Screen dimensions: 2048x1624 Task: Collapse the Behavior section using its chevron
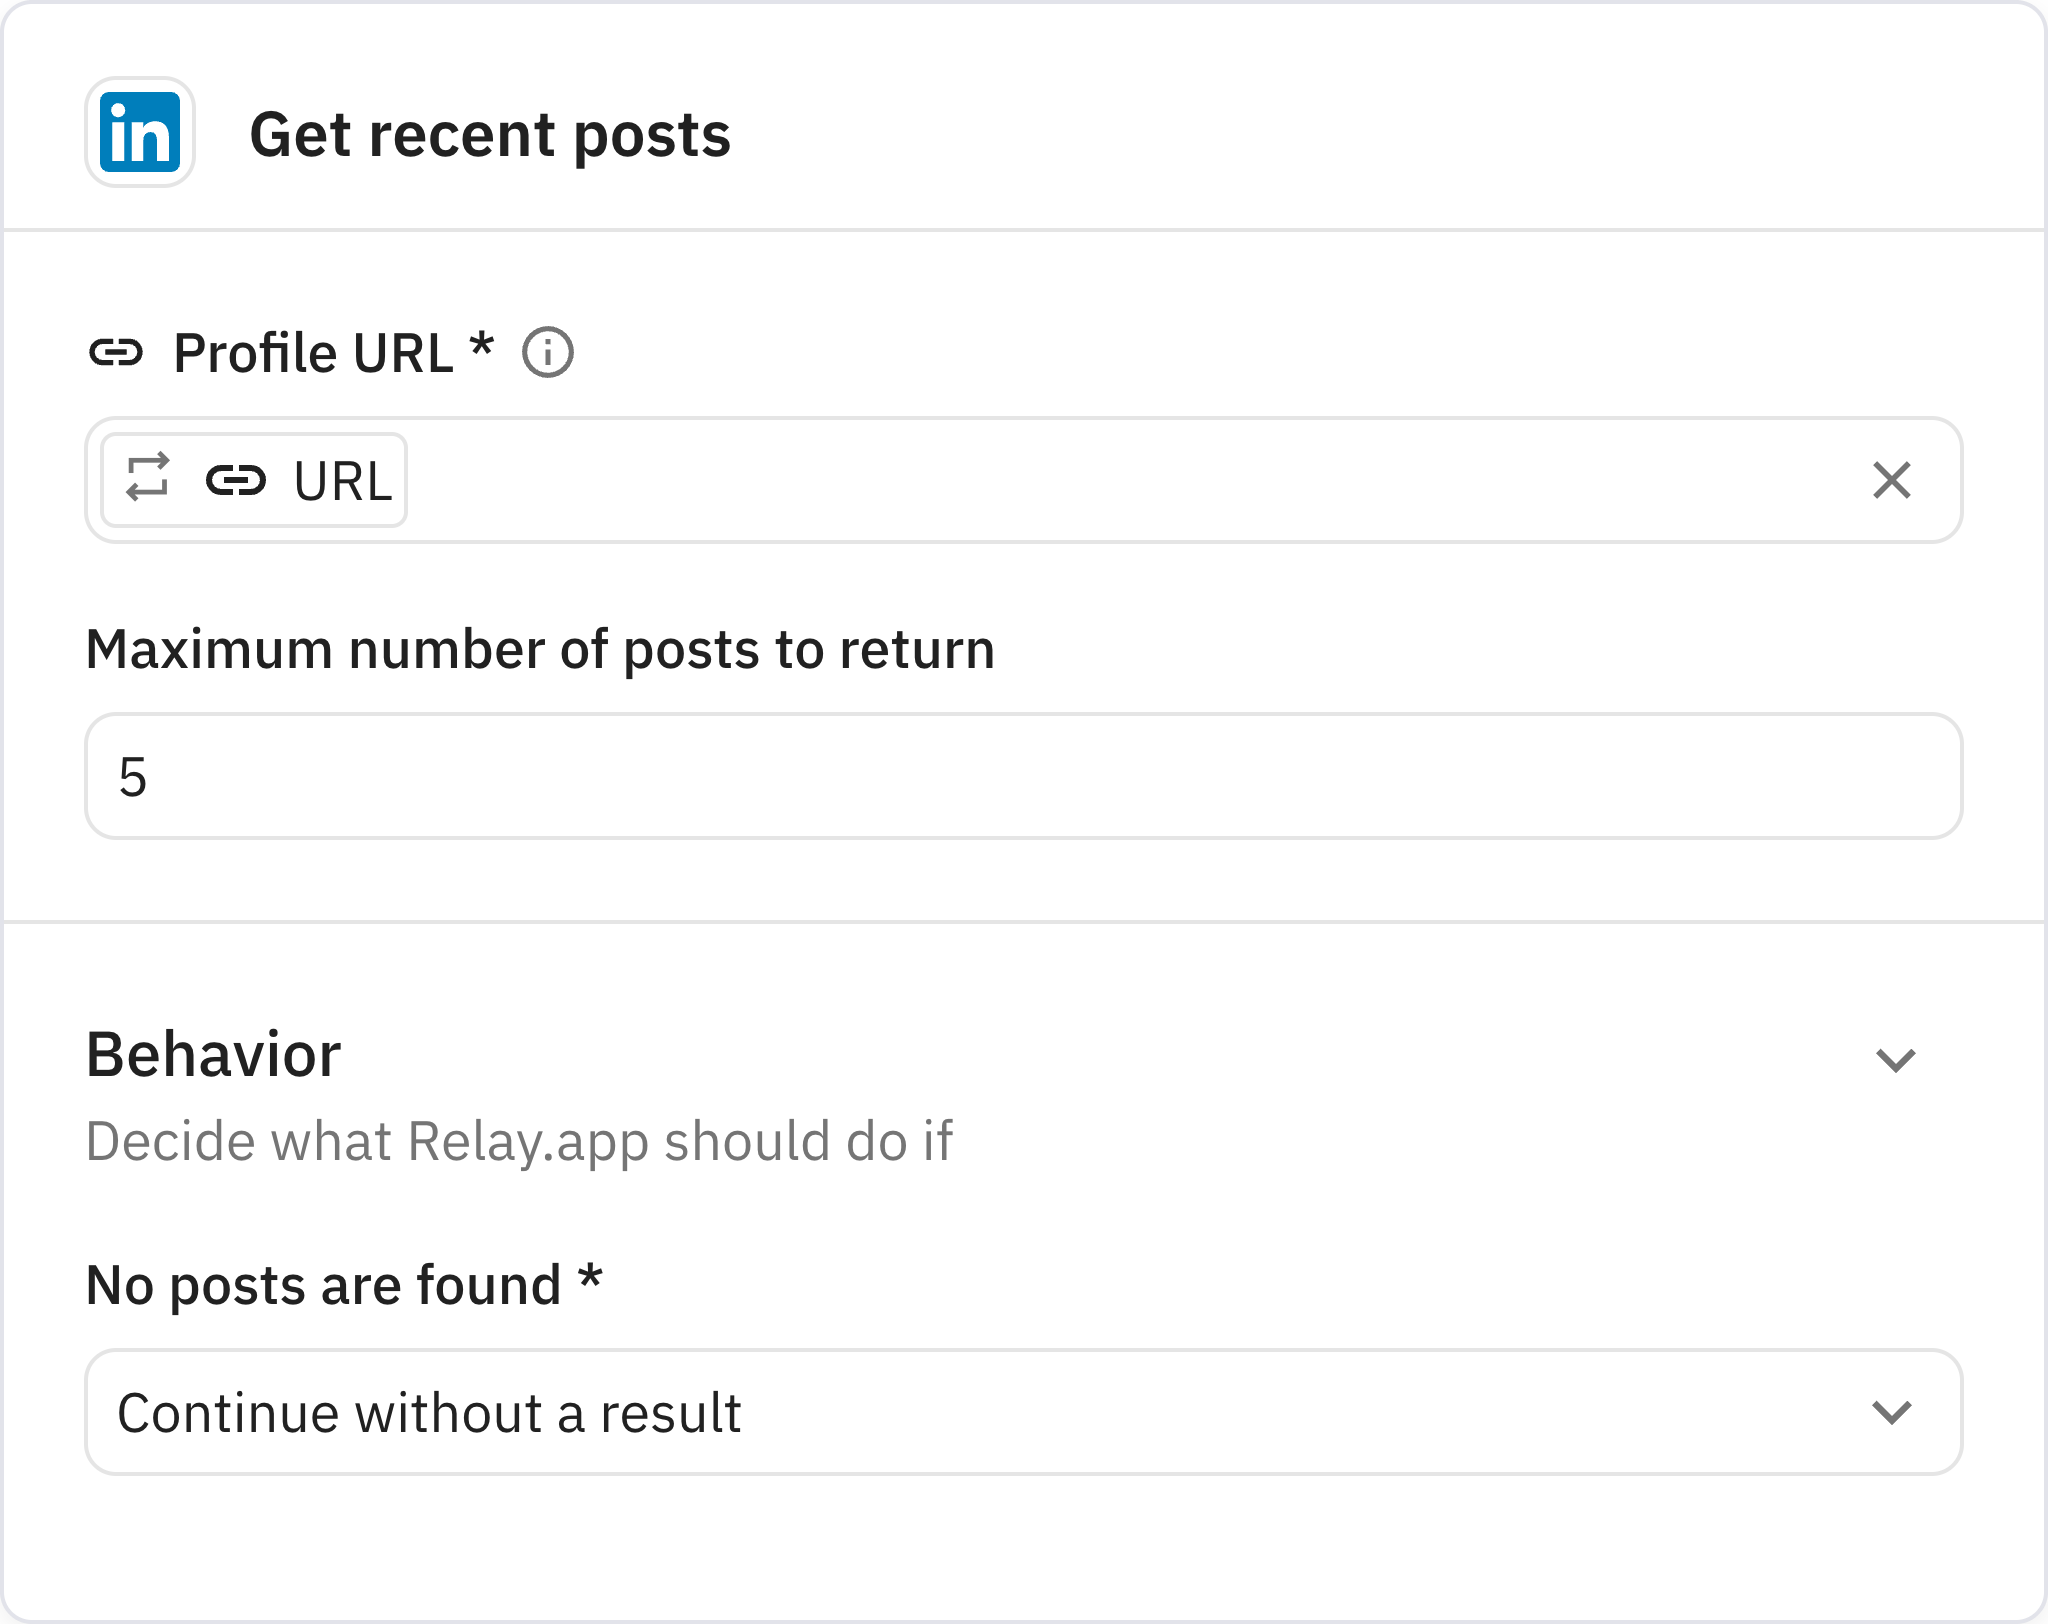pyautogui.click(x=1894, y=1060)
